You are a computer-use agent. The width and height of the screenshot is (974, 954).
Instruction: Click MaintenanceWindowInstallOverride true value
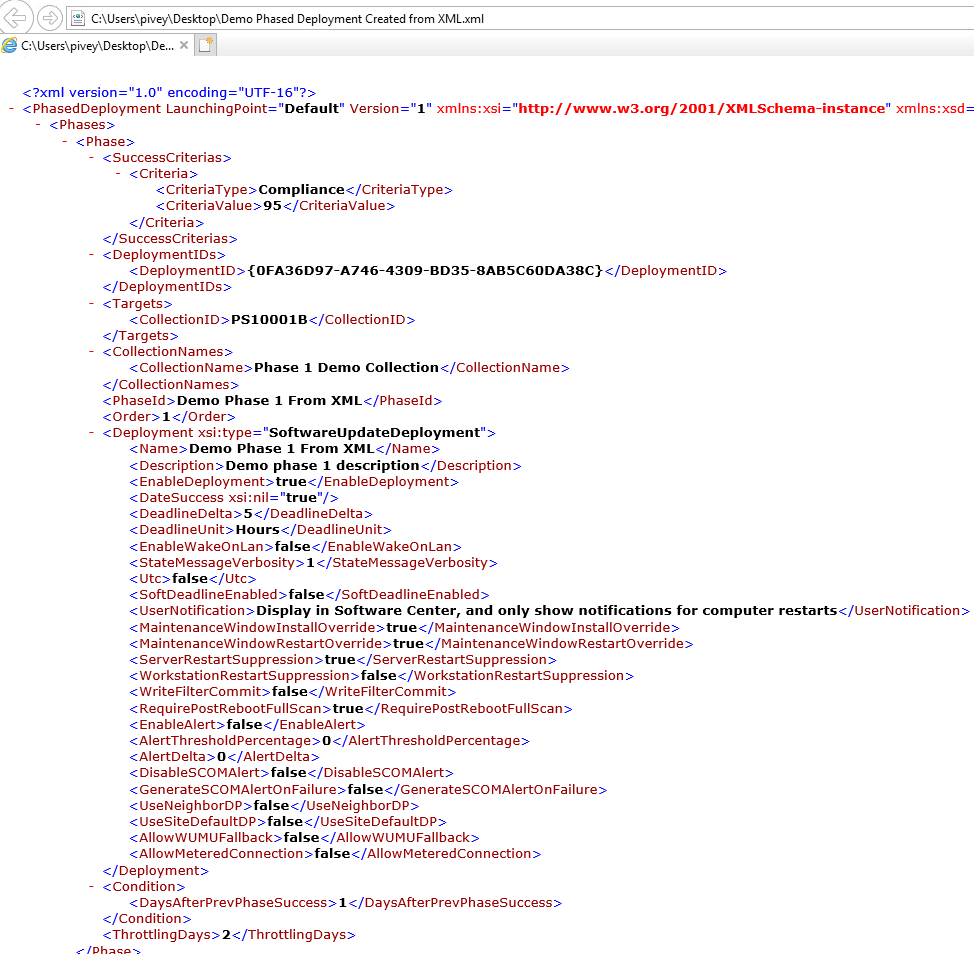(x=402, y=628)
